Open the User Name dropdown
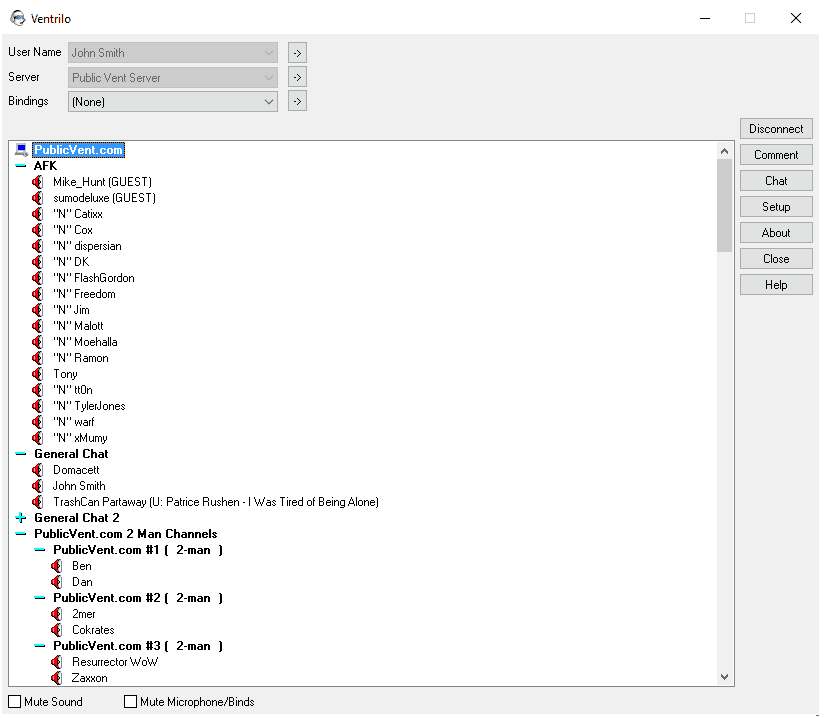Viewport: 825px width, 718px height. [173, 53]
